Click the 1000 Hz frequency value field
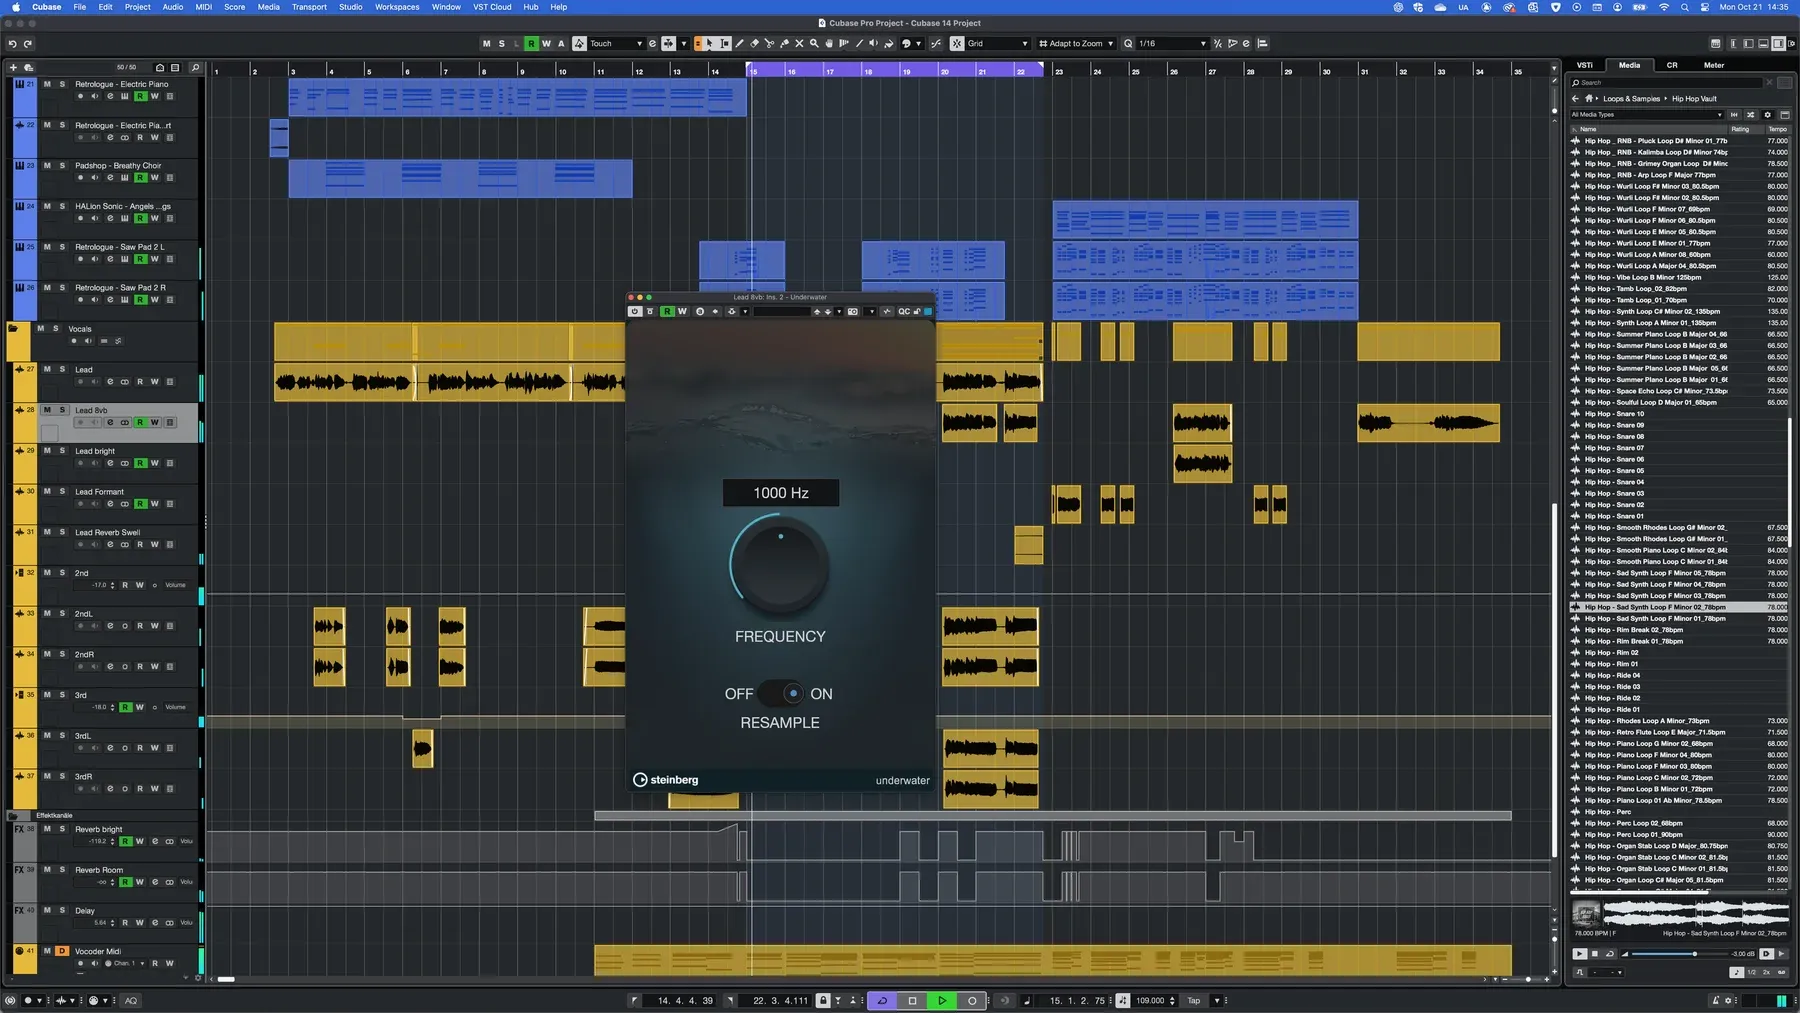The width and height of the screenshot is (1800, 1013). click(x=781, y=492)
